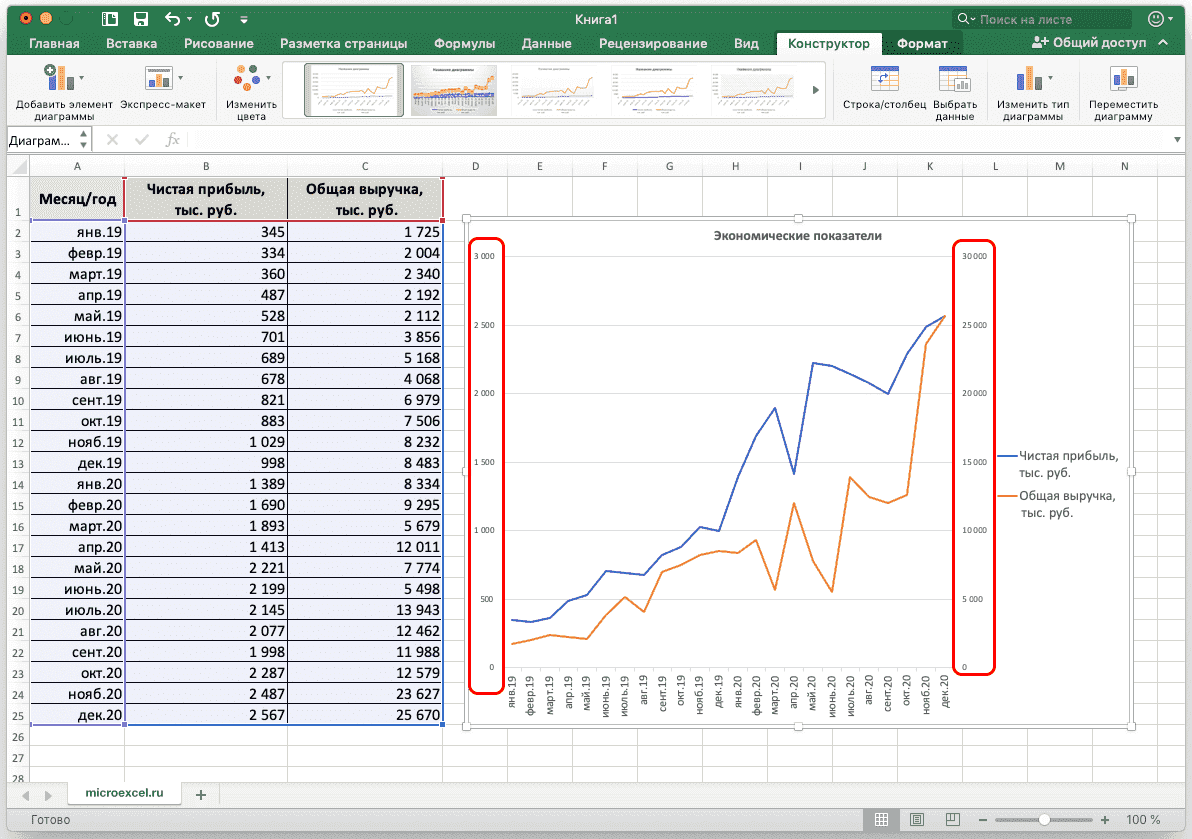Switch to the Формат tab
This screenshot has height=839, width=1192.
tap(921, 43)
